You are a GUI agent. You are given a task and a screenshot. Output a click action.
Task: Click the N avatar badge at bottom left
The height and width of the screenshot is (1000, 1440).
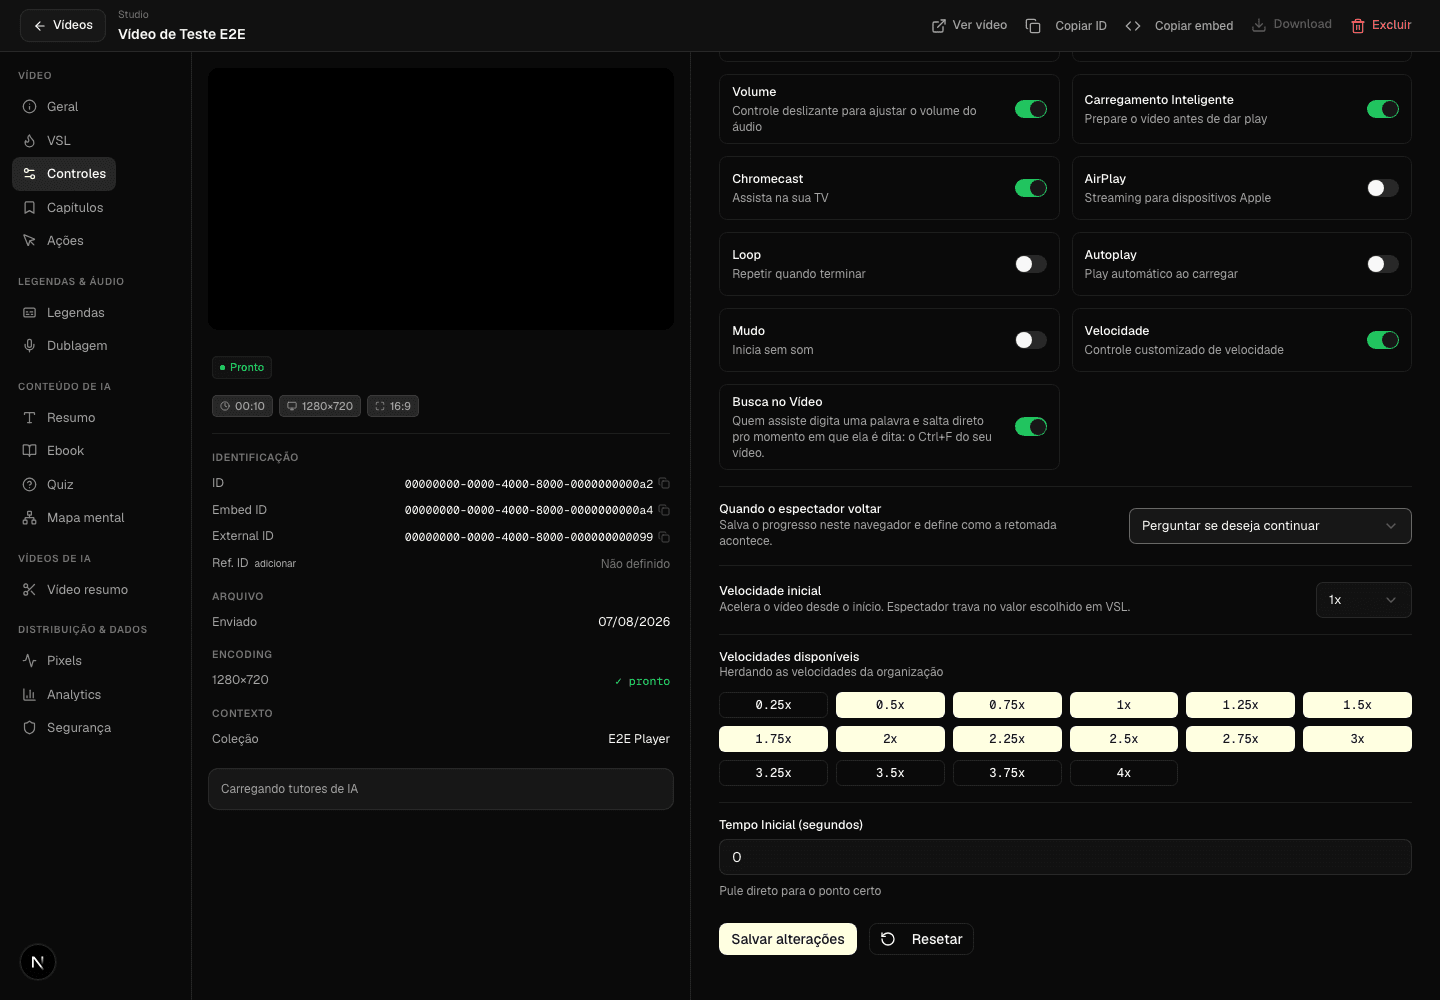click(x=38, y=962)
